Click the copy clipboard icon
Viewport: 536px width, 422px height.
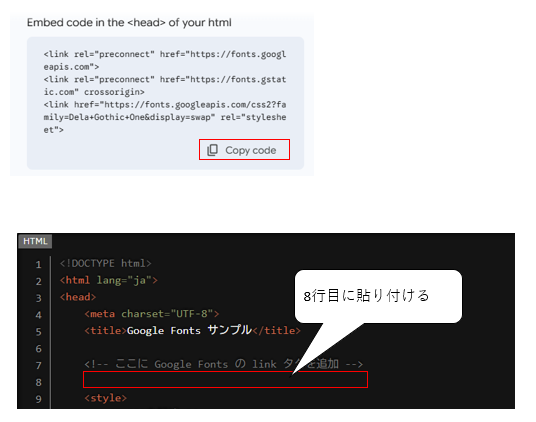point(212,150)
